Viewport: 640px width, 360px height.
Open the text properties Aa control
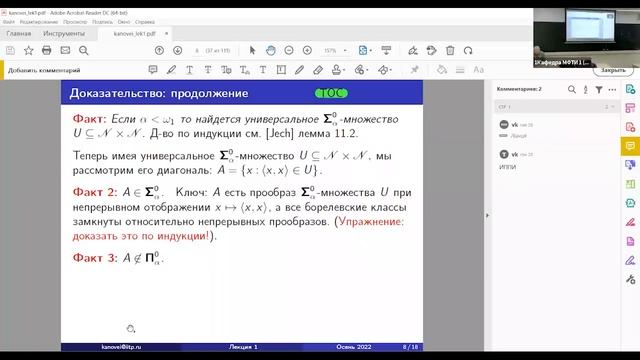[478, 70]
